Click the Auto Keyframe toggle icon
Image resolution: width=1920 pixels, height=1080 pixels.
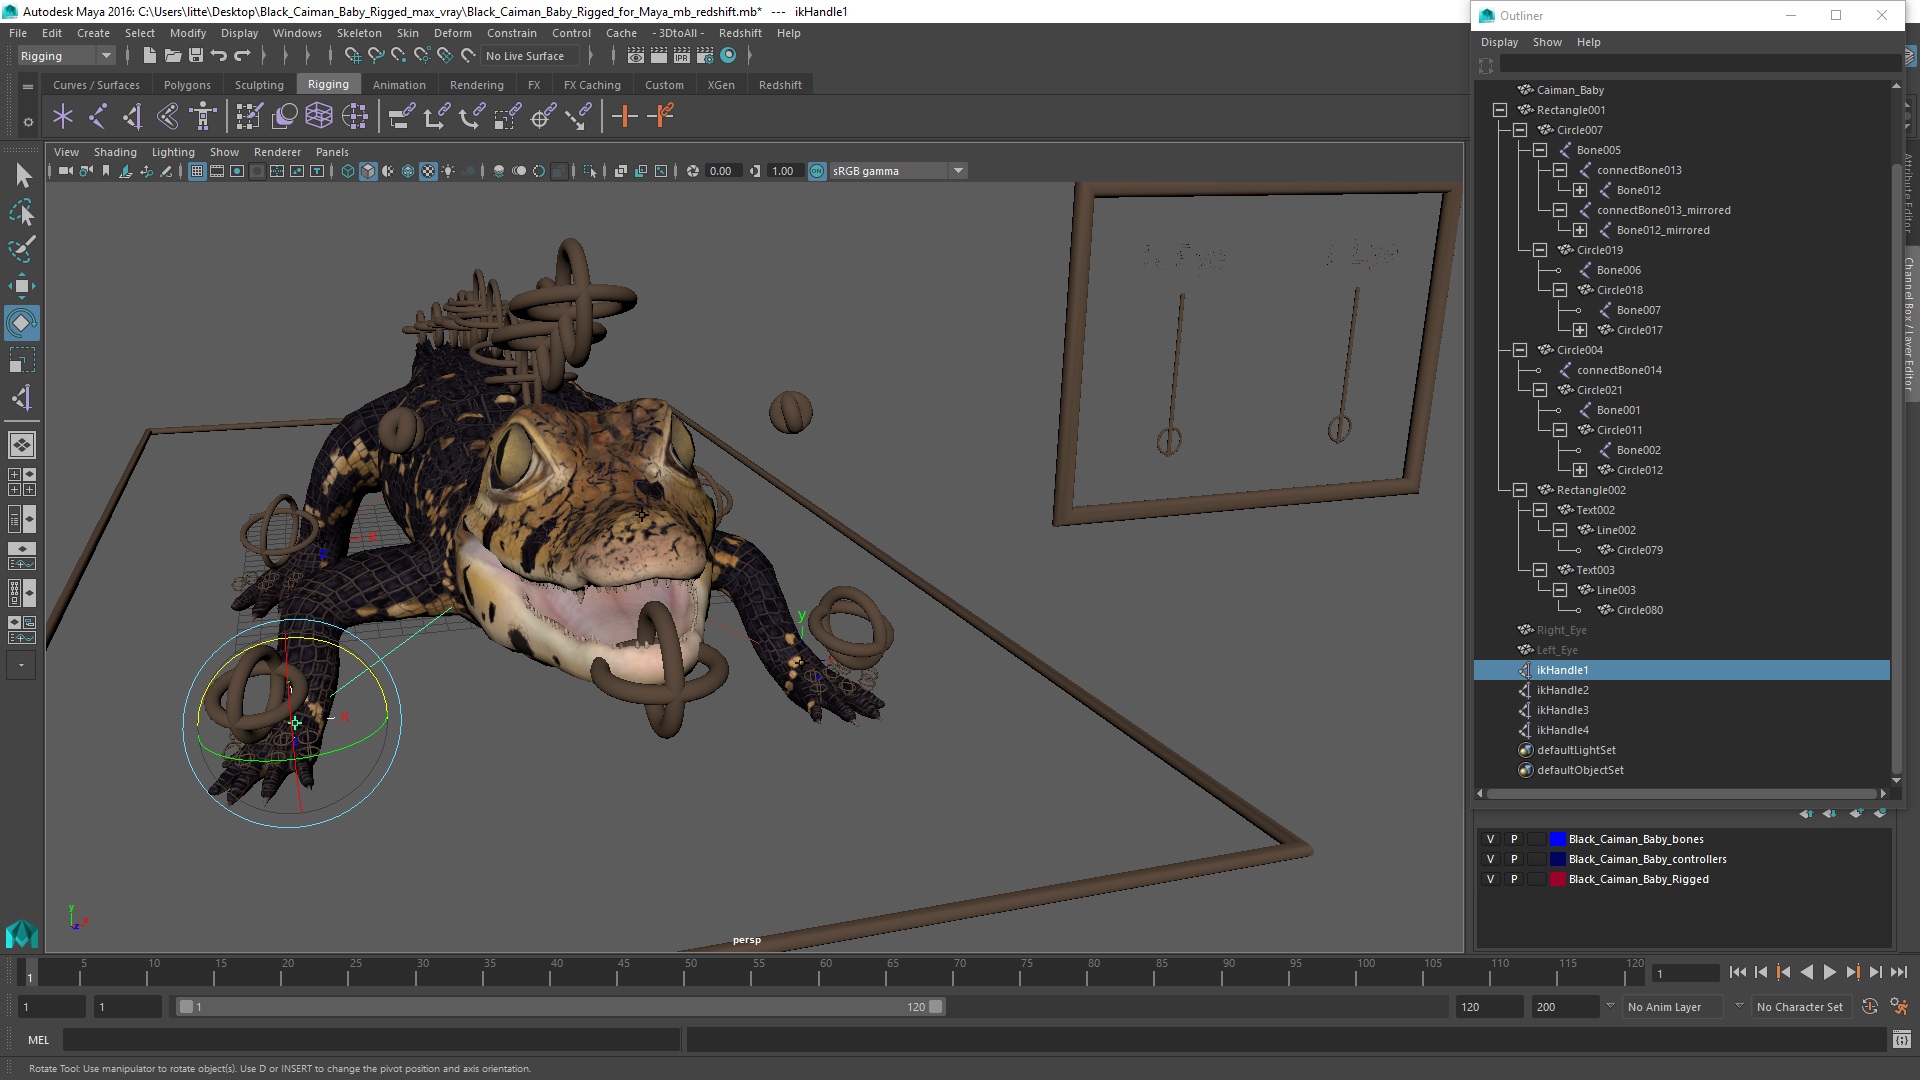pos(1869,1007)
